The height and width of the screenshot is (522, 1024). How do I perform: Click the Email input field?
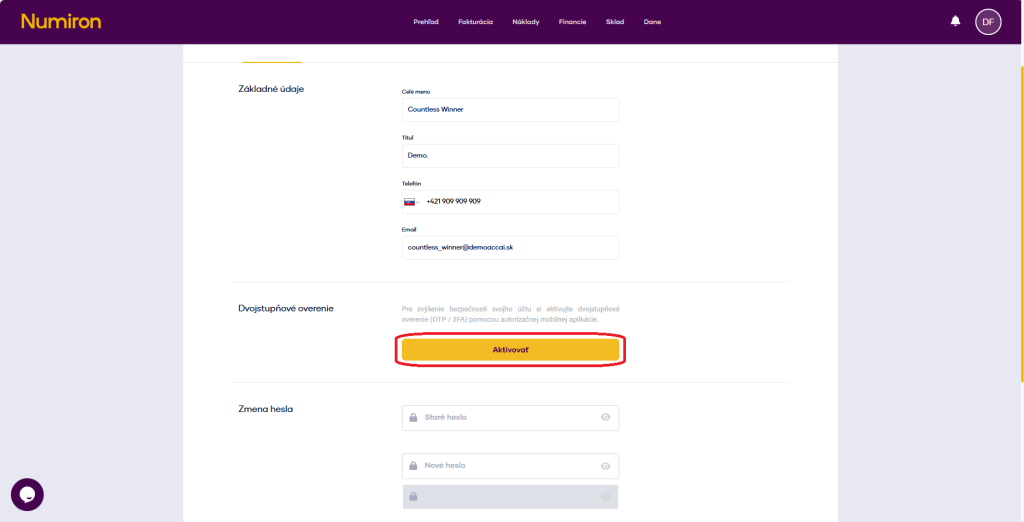(x=510, y=247)
